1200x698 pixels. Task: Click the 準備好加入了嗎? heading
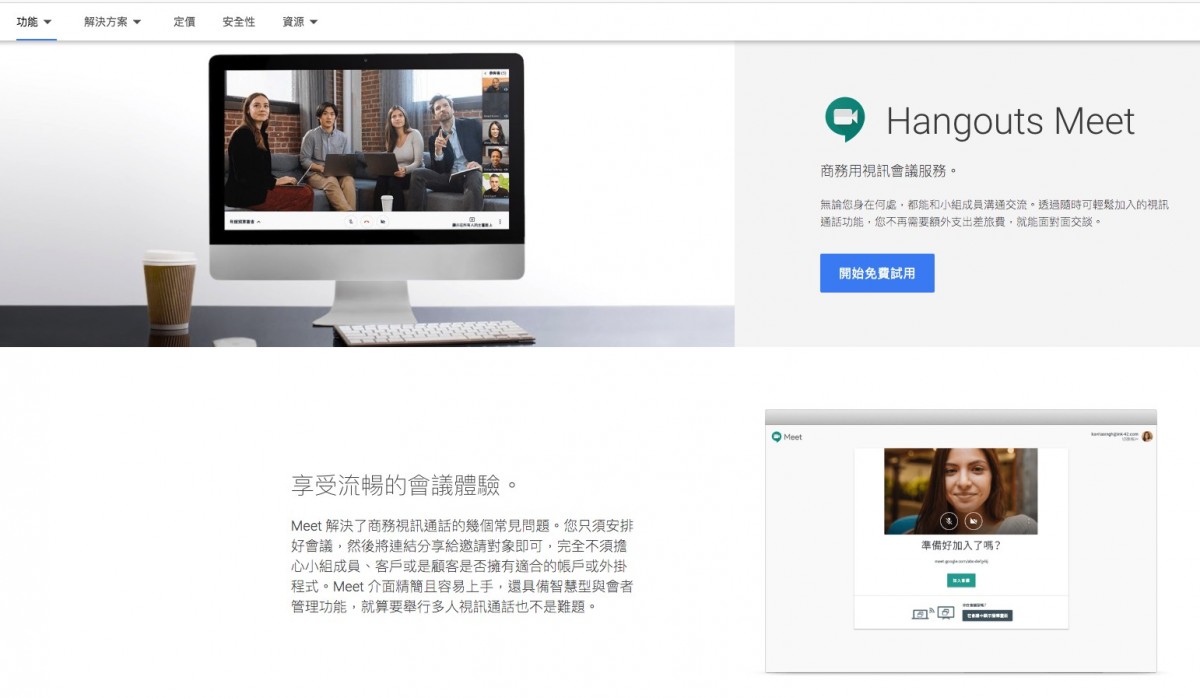[961, 546]
